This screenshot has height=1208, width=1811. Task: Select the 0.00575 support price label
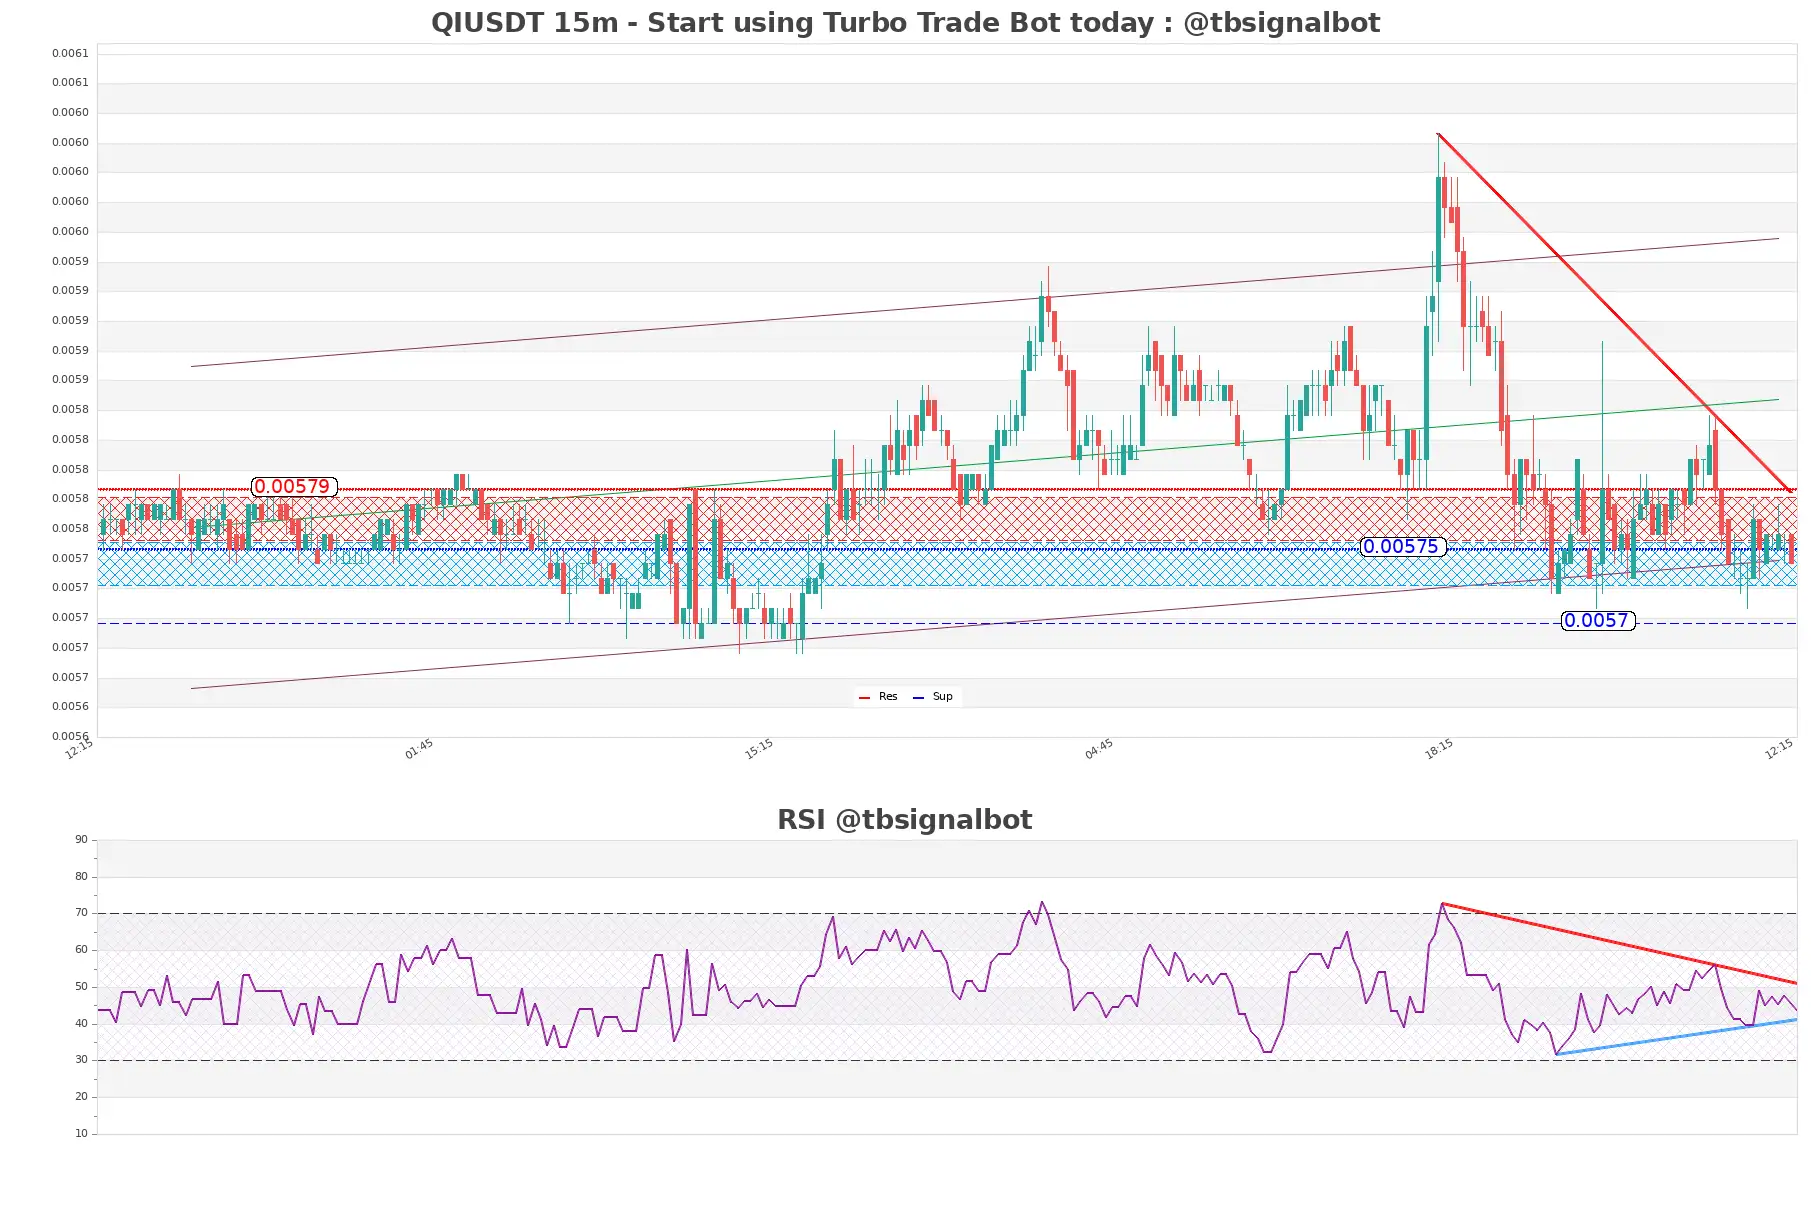click(1402, 547)
